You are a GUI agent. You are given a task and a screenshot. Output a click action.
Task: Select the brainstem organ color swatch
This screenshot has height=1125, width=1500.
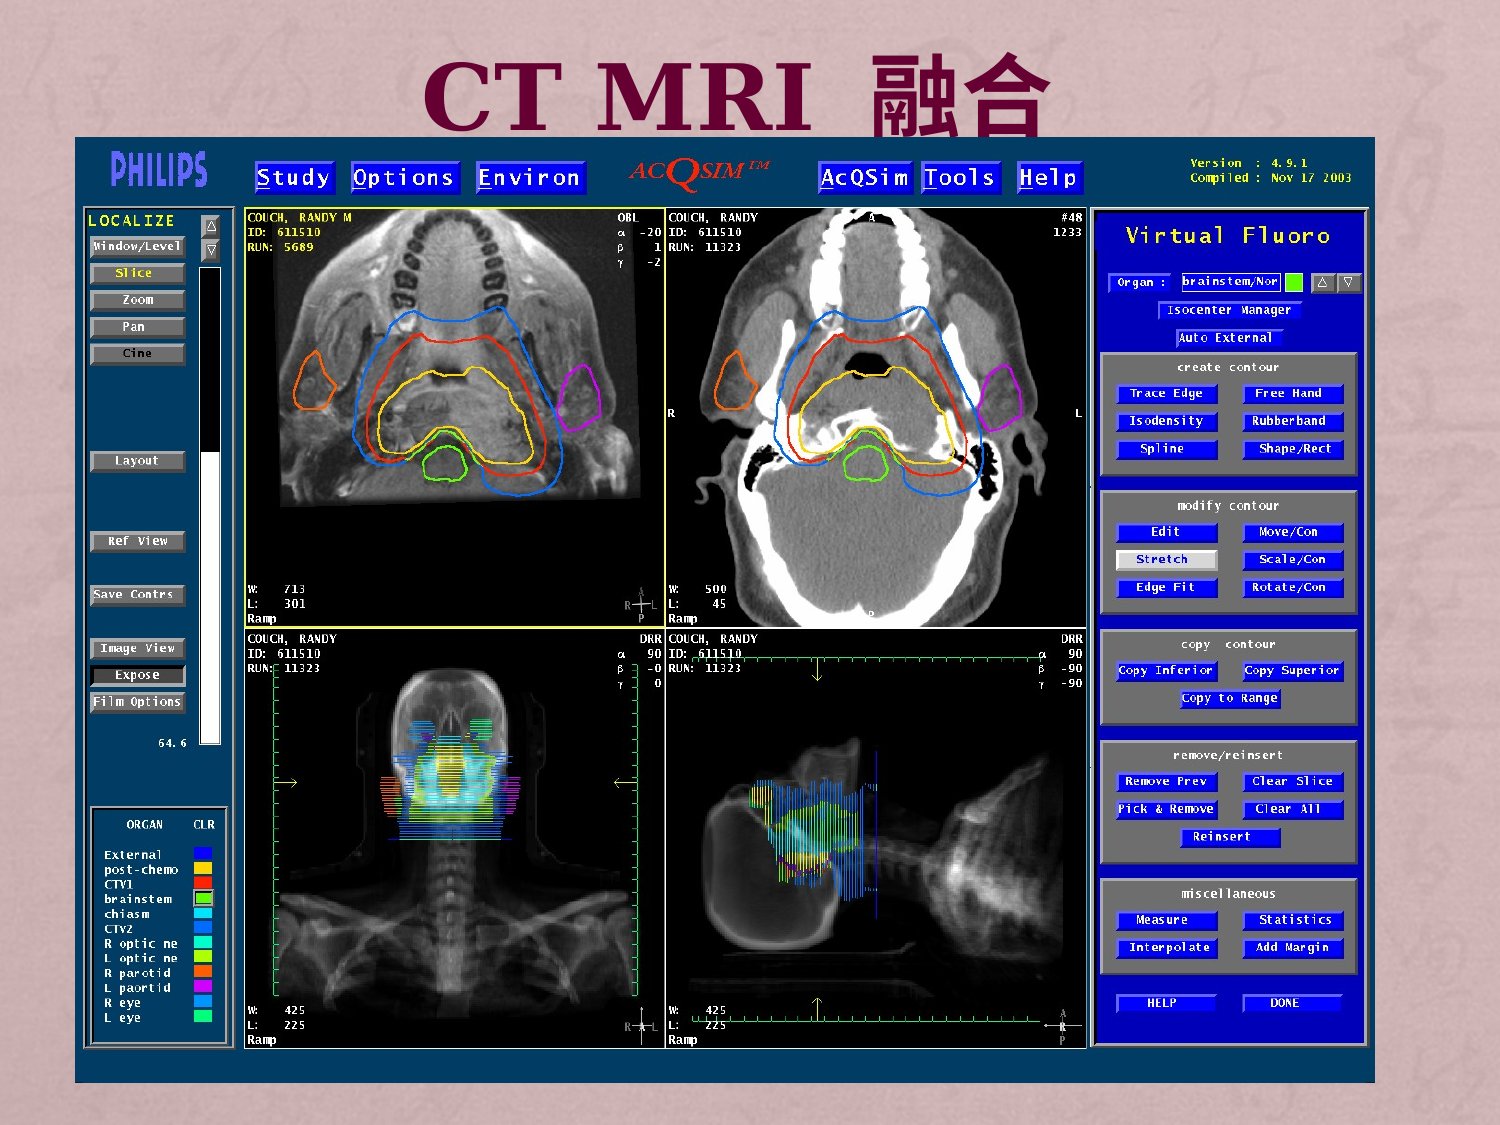203,899
